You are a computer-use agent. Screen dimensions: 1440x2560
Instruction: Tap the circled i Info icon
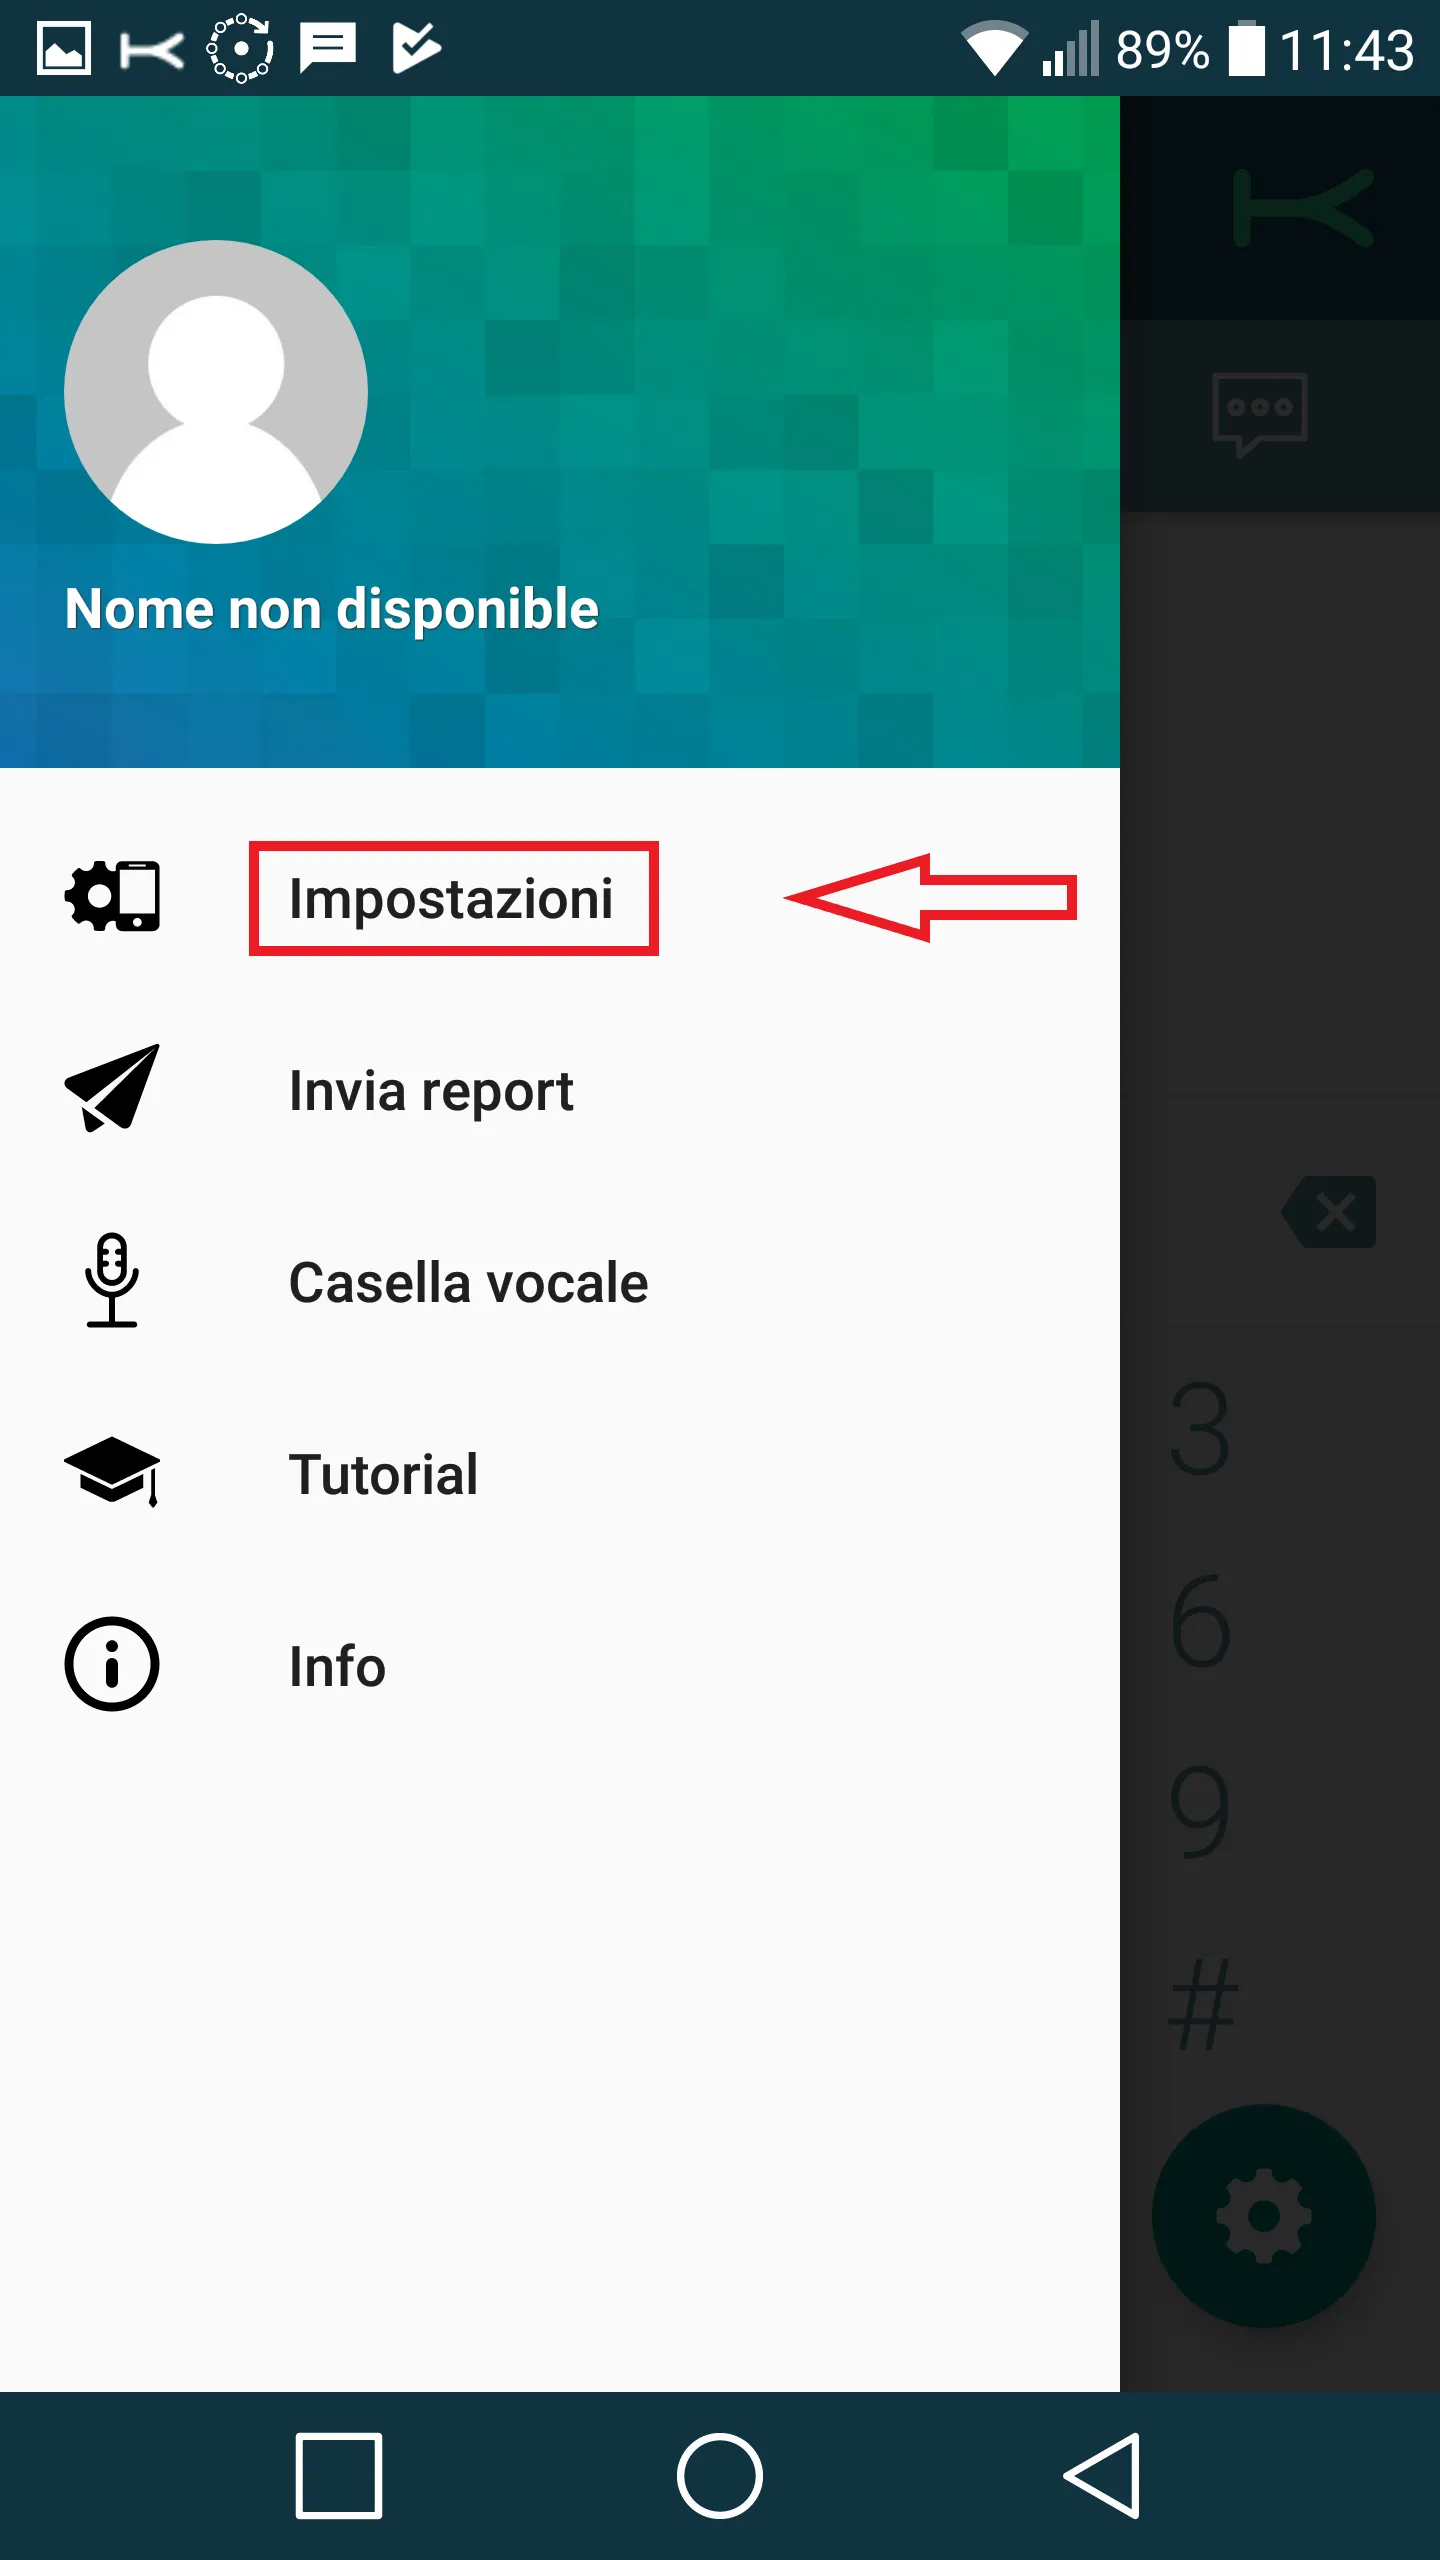[x=112, y=1664]
